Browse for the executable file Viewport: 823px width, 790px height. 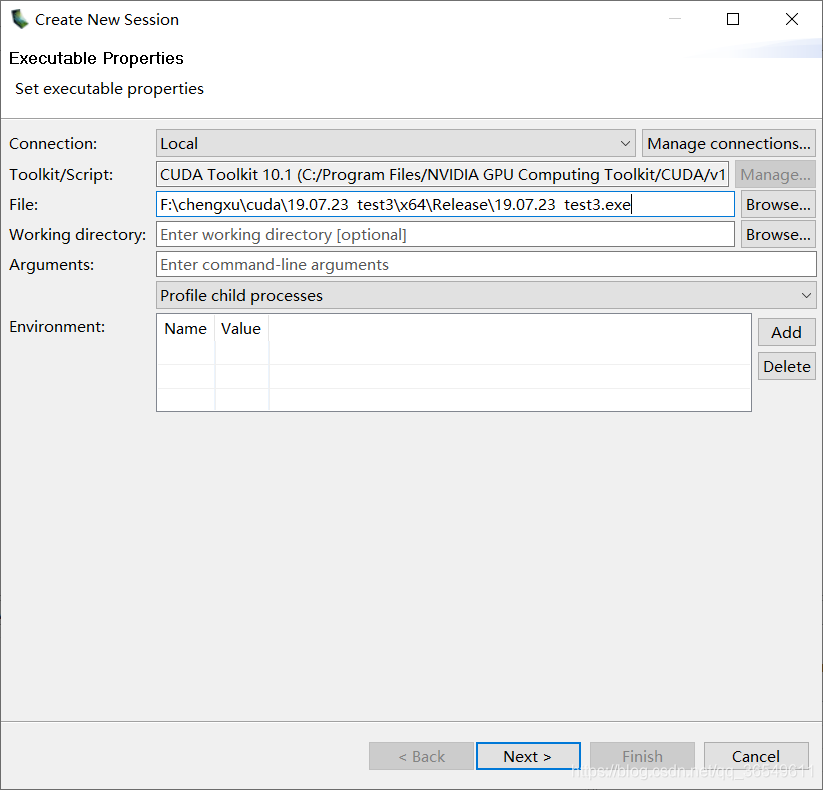point(778,204)
